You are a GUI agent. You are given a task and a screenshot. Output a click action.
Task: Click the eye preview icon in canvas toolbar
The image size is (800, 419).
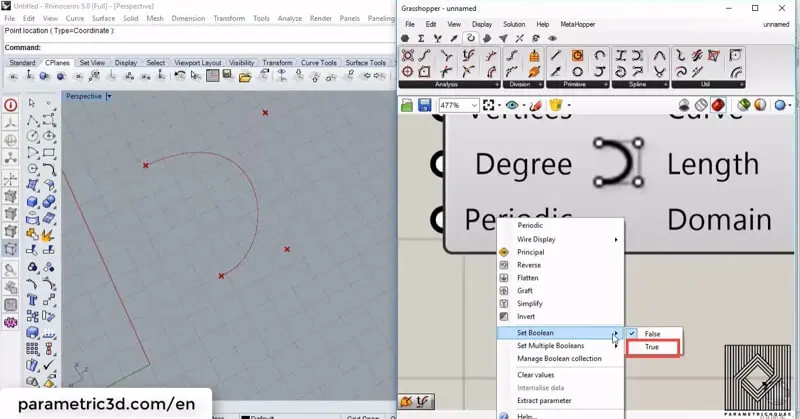click(x=514, y=105)
